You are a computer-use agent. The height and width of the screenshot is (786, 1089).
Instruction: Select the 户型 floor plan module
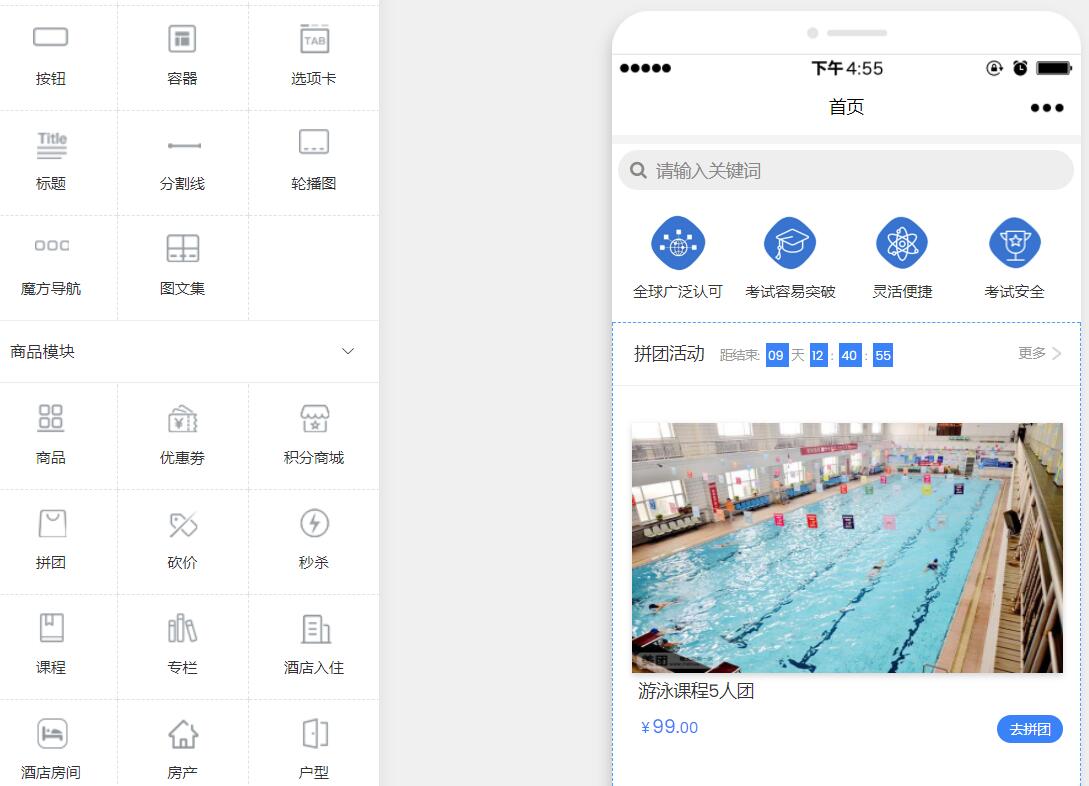(x=314, y=746)
